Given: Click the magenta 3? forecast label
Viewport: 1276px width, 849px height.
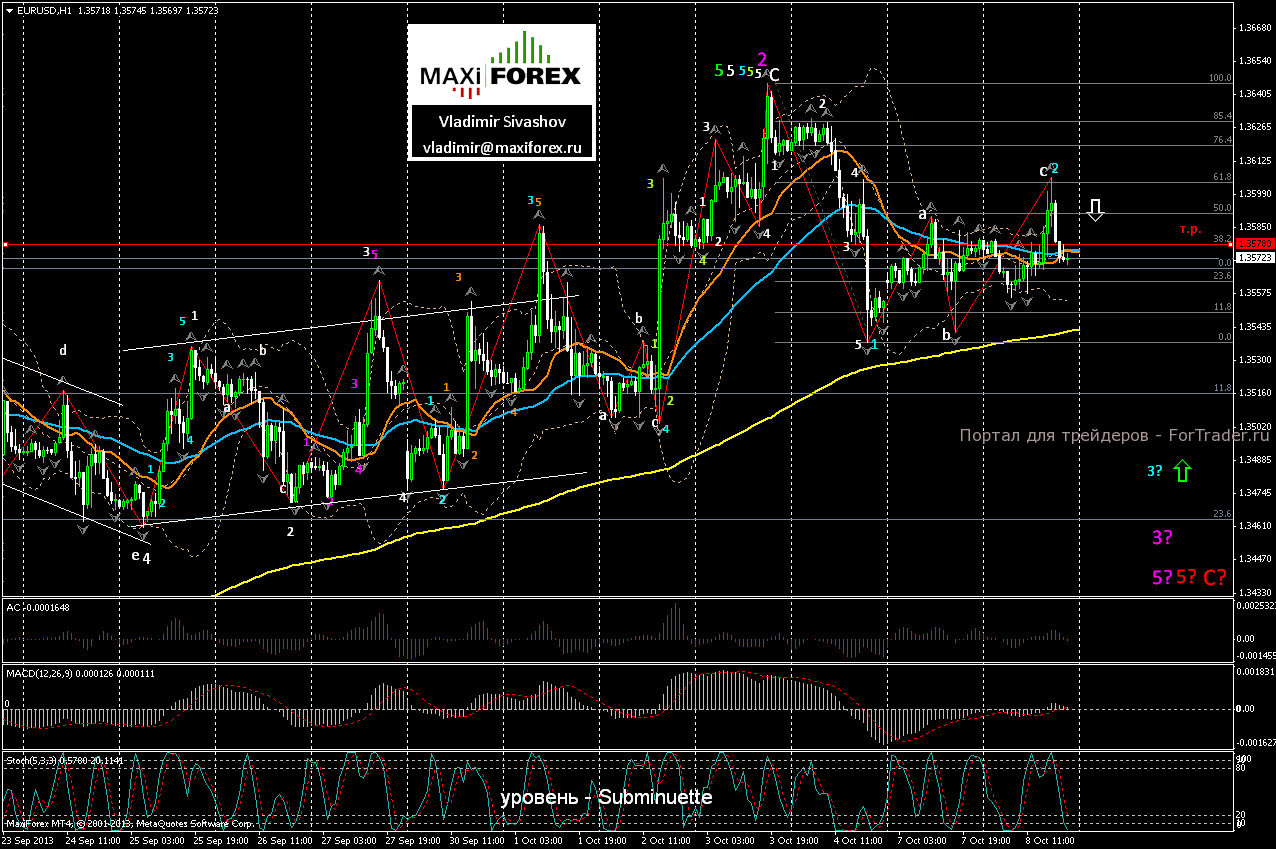Looking at the screenshot, I should click(x=1162, y=538).
